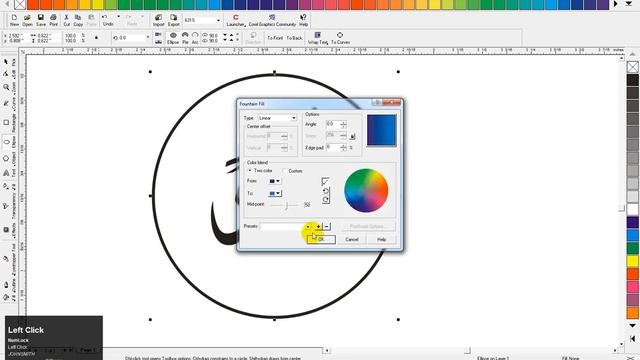Viewport: 640px width, 360px height.
Task: Add preset with plus button
Action: pos(318,227)
